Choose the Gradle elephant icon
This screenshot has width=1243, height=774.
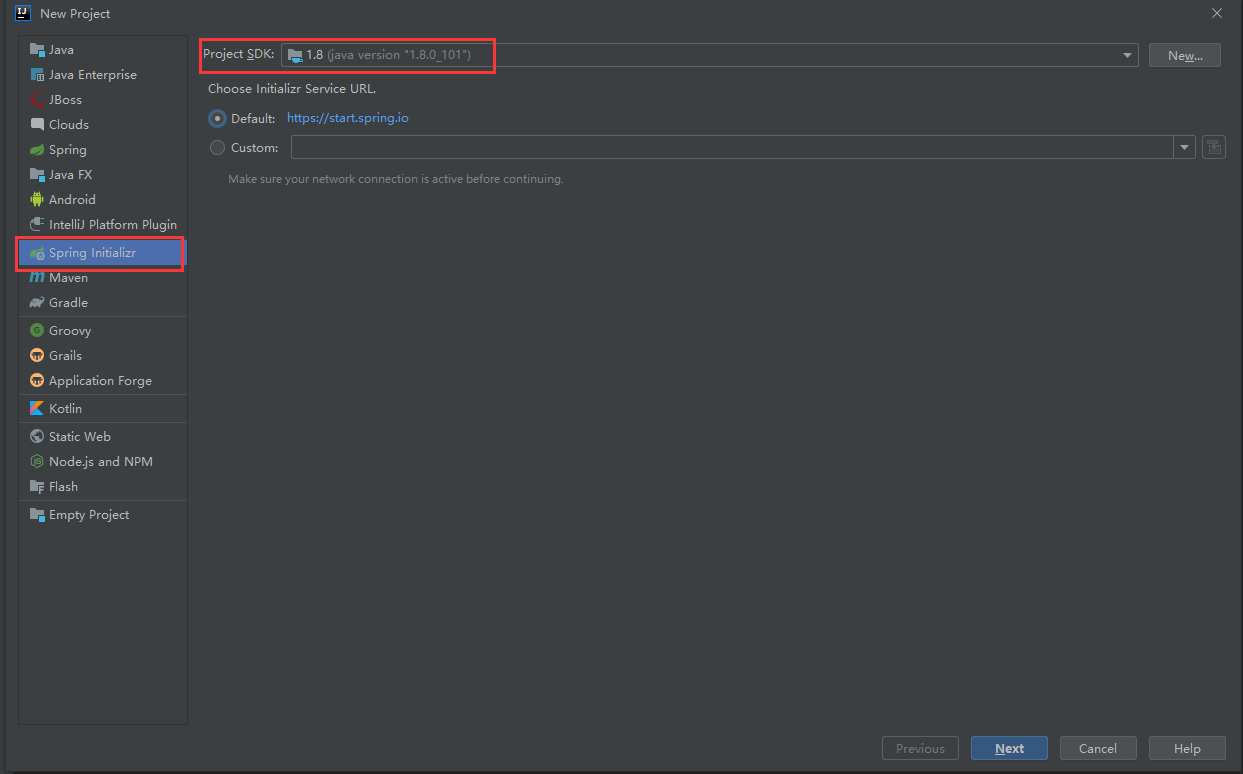point(37,303)
